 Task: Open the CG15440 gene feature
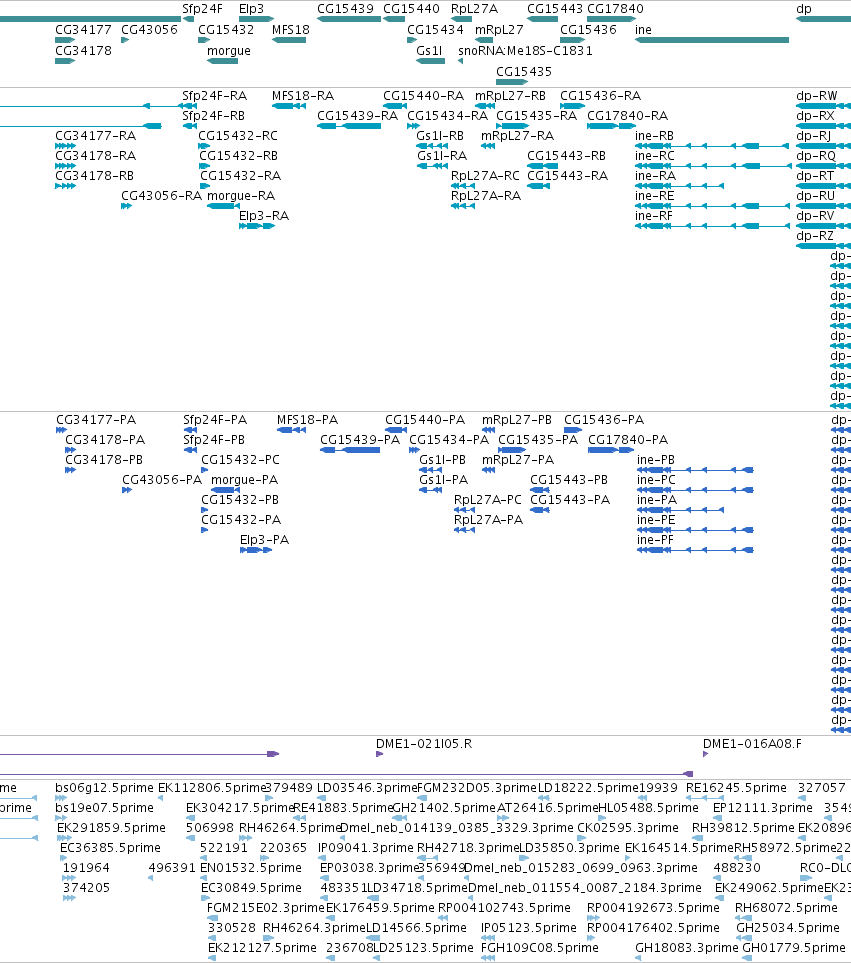394,20
